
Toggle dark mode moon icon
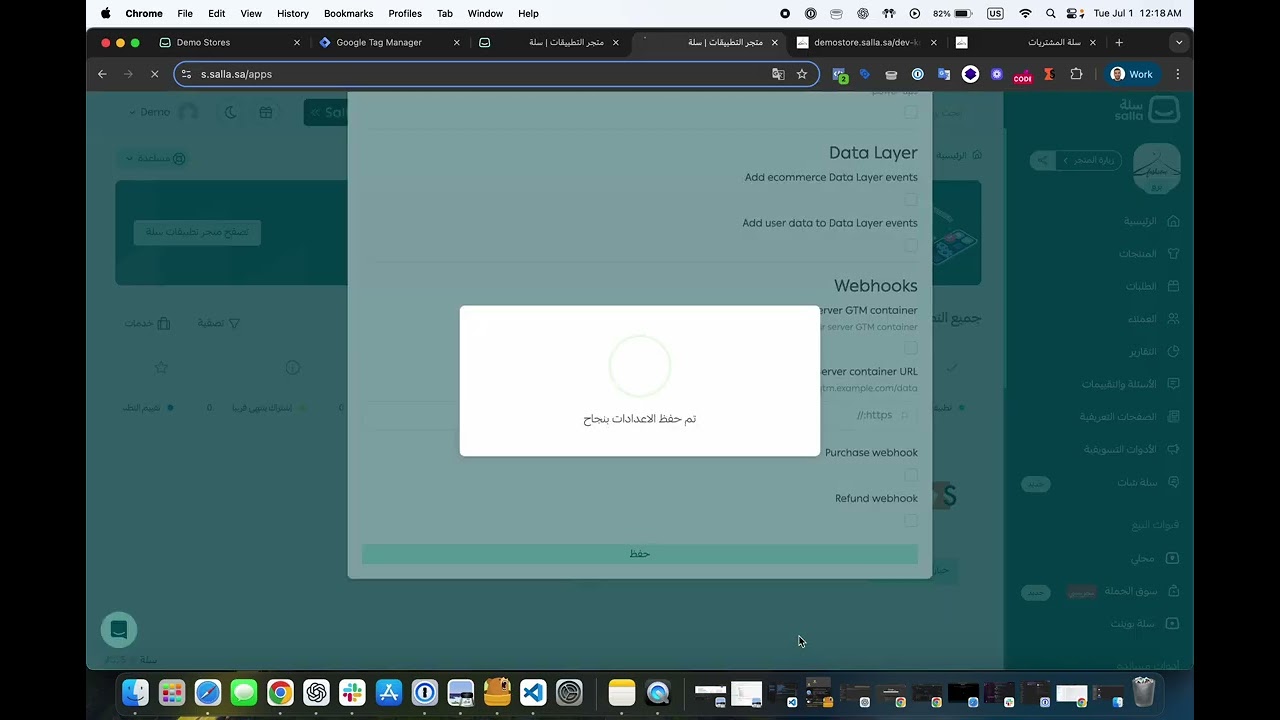(x=231, y=112)
